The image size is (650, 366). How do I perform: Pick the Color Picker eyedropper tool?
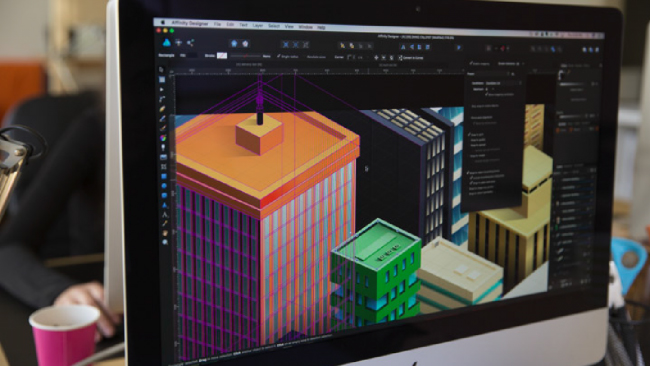164,224
